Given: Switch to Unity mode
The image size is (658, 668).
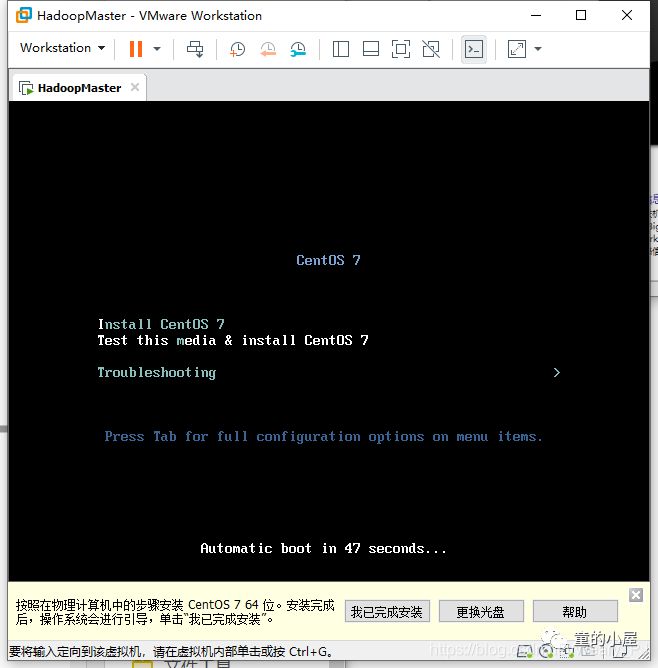Looking at the screenshot, I should tap(431, 49).
